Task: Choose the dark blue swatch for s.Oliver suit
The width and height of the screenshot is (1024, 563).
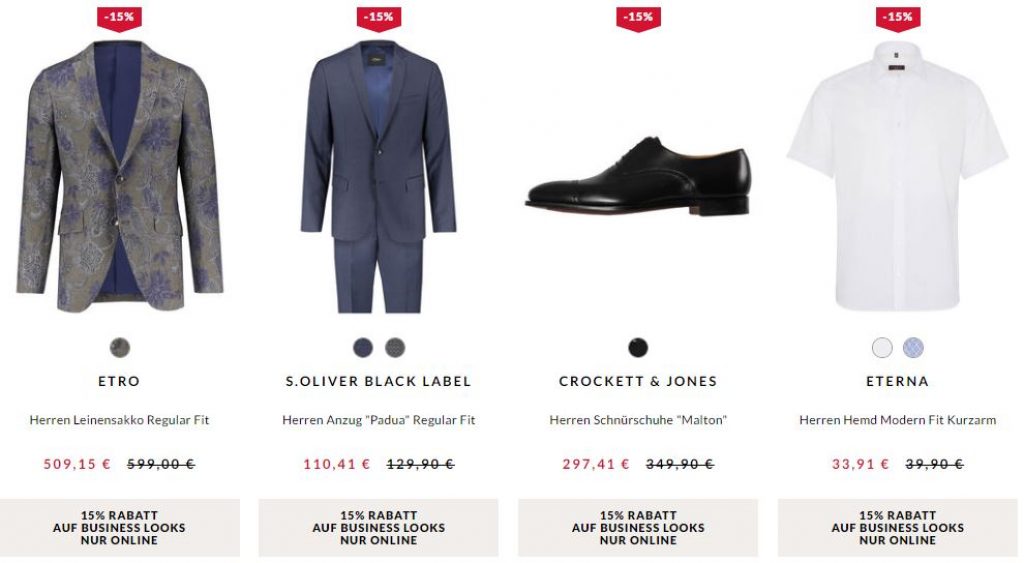Action: pyautogui.click(x=362, y=348)
